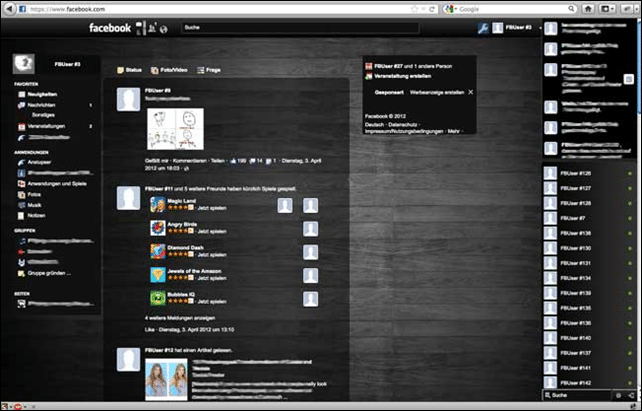The height and width of the screenshot is (411, 642).
Task: Open Sonstiges under Nachrichten
Action: [x=43, y=115]
